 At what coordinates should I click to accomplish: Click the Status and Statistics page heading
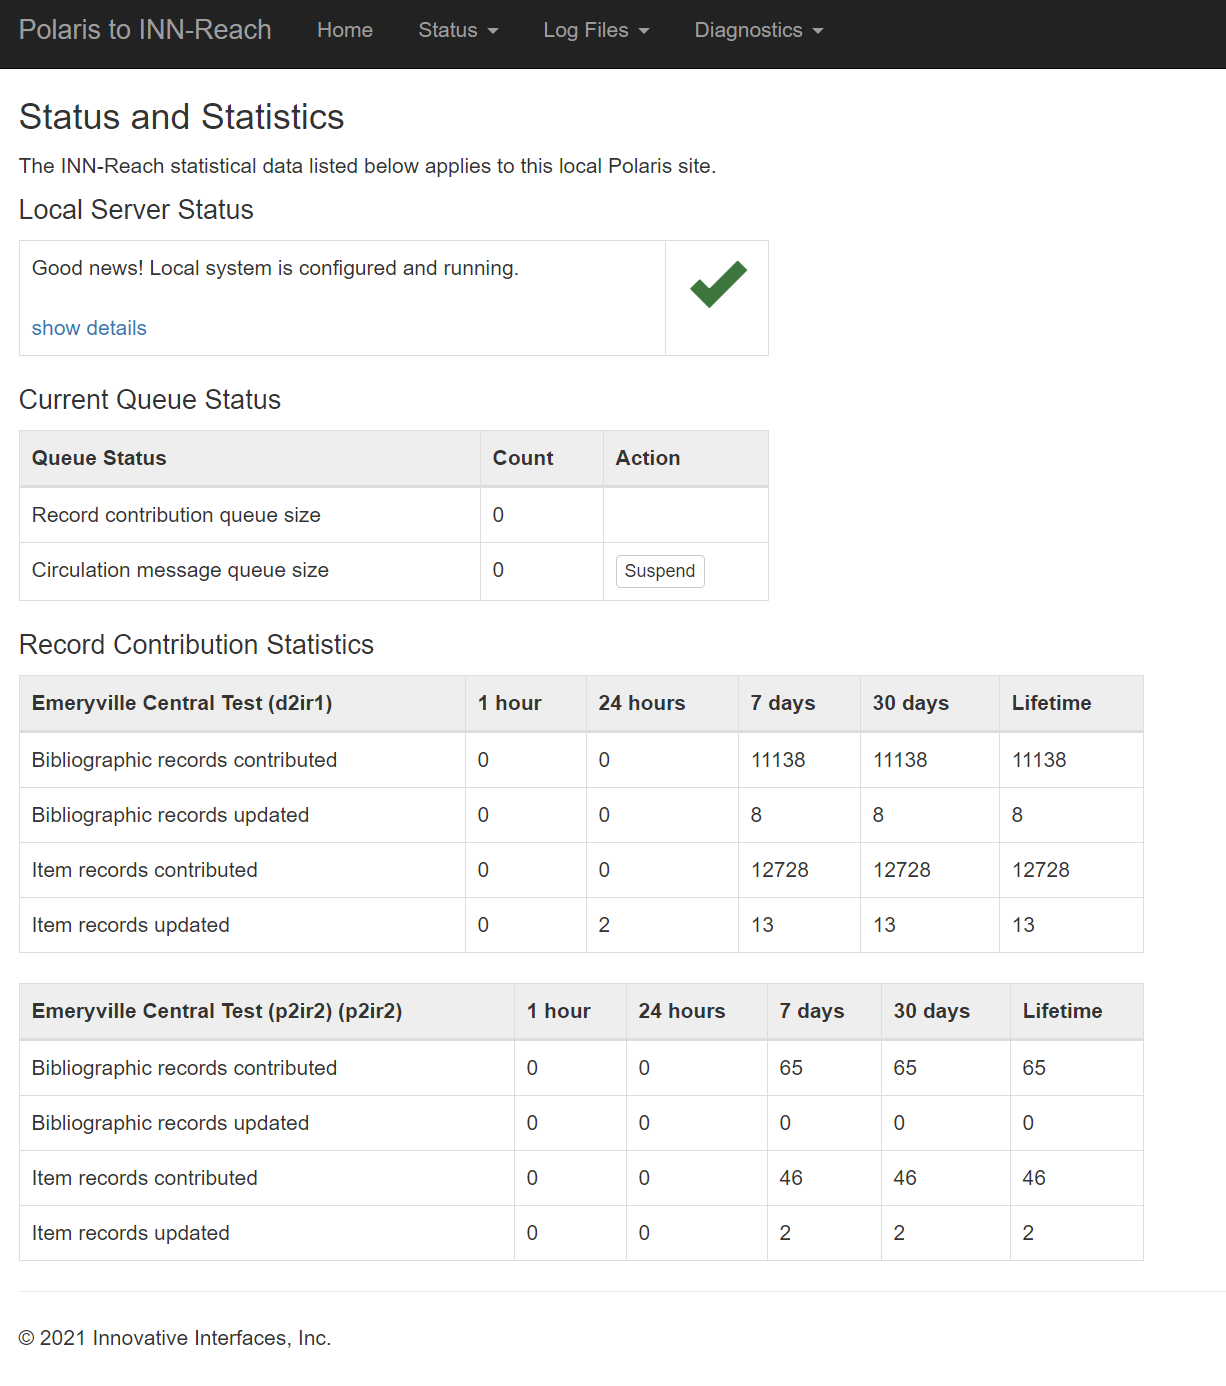click(181, 117)
